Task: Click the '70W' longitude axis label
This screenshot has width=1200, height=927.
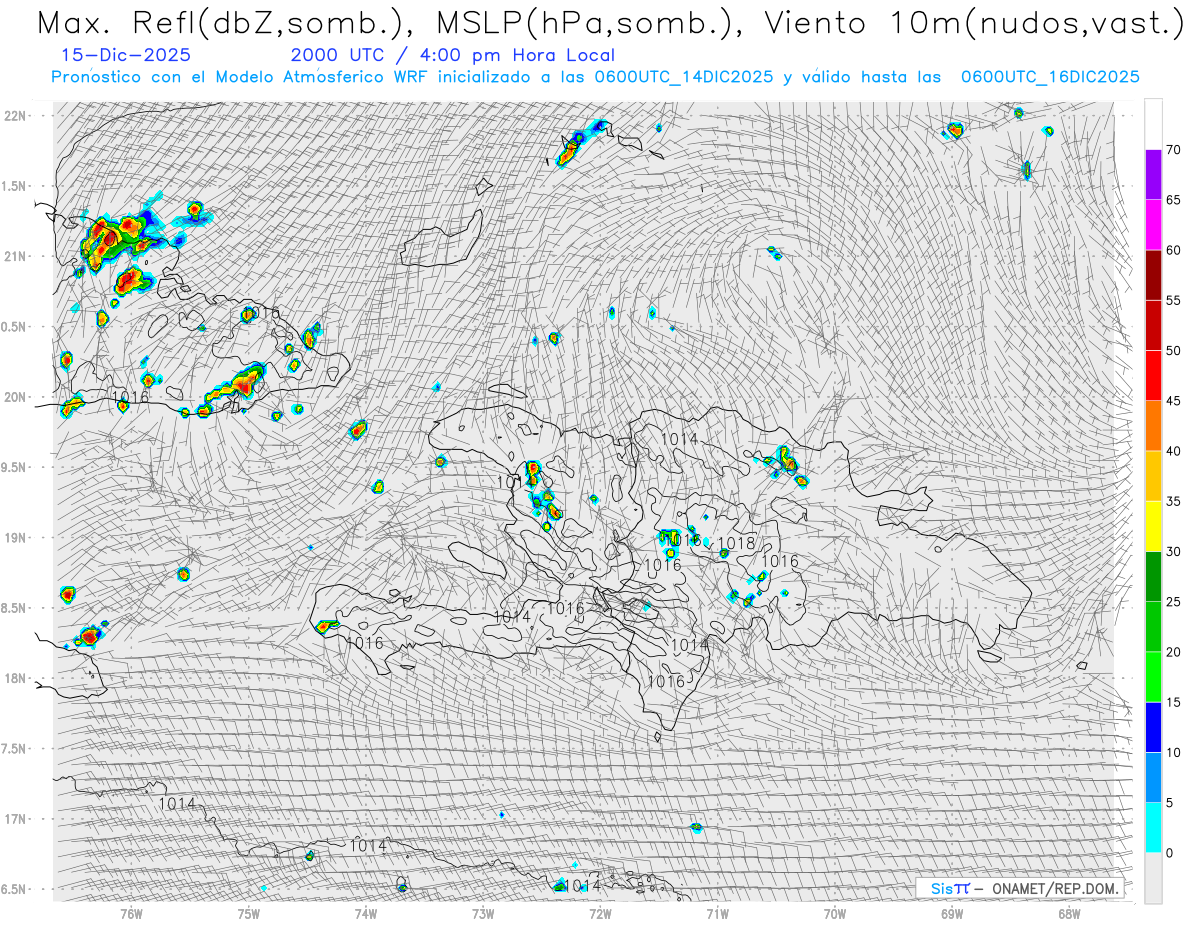Action: [x=835, y=913]
